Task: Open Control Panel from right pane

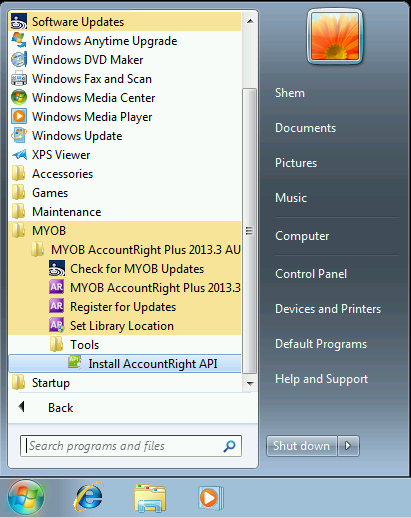Action: (311, 274)
